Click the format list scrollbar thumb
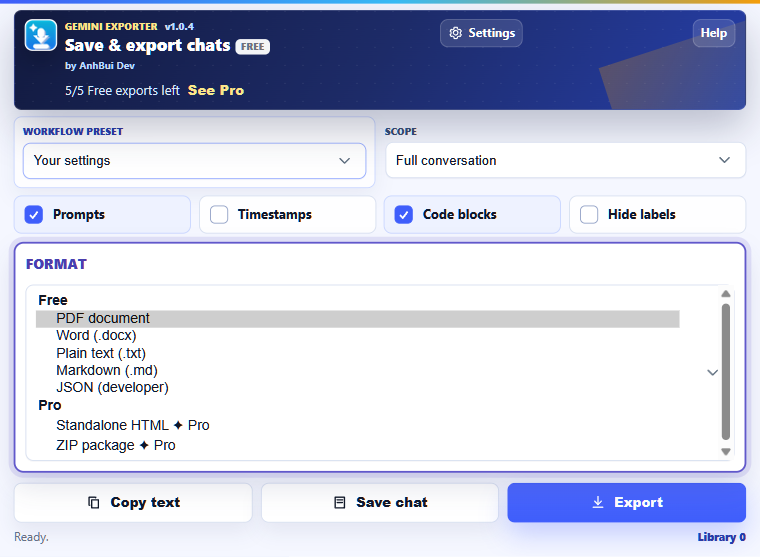Viewport: 760px width, 557px height. click(726, 371)
